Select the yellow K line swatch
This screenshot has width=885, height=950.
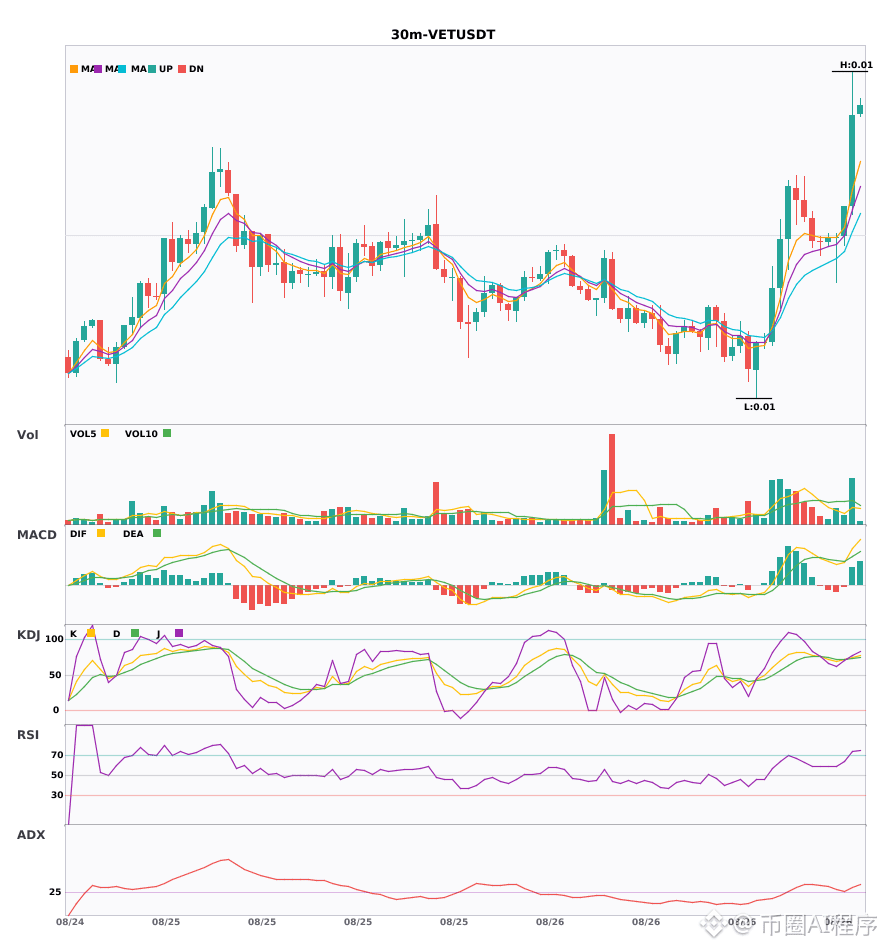click(91, 633)
